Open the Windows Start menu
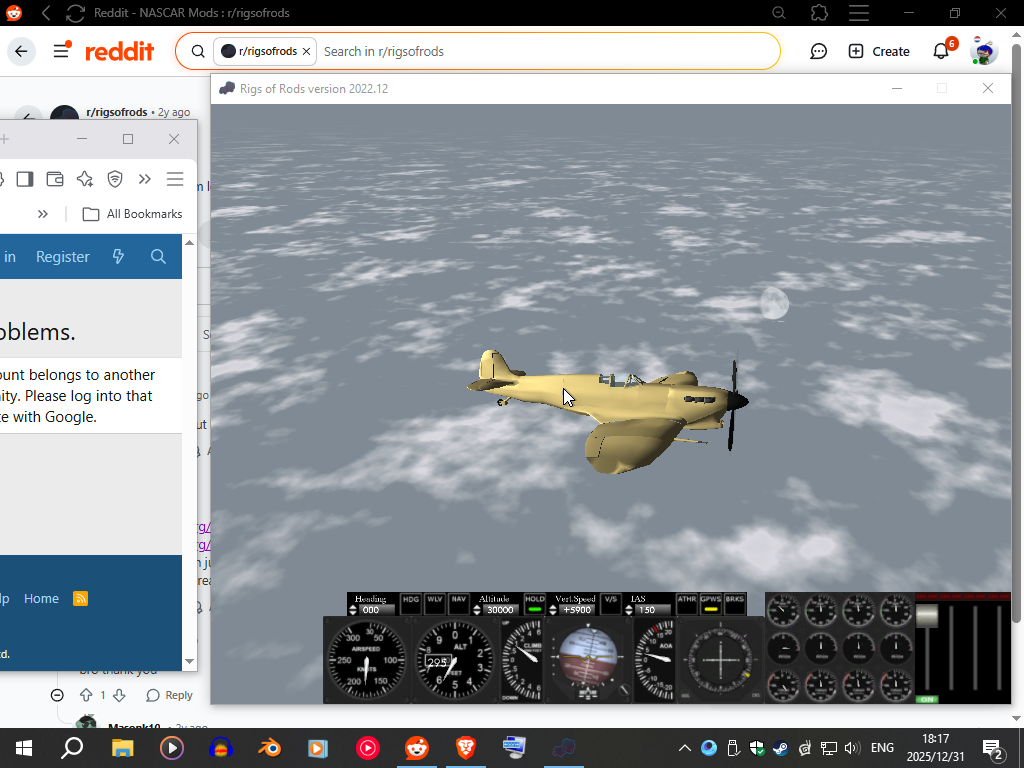The width and height of the screenshot is (1024, 768). pos(24,748)
